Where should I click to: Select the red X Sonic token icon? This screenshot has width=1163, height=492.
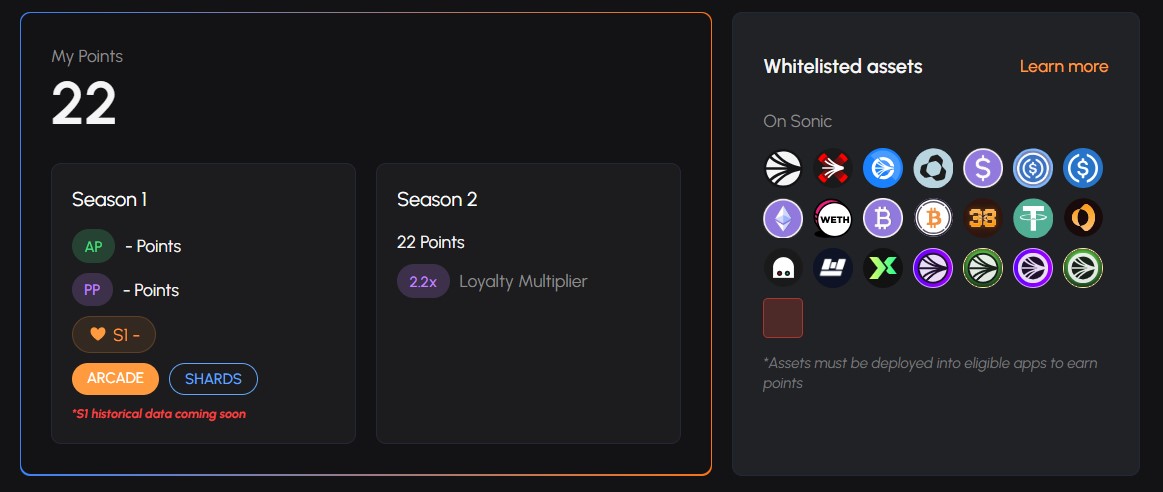[833, 168]
